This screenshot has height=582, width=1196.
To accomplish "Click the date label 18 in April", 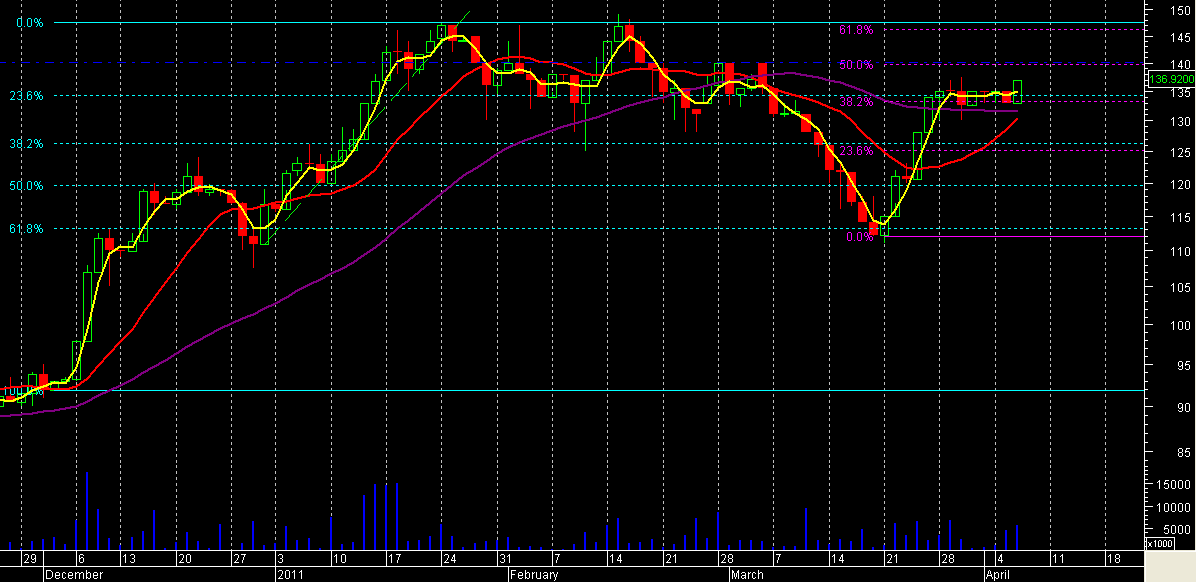I will [x=1114, y=558].
